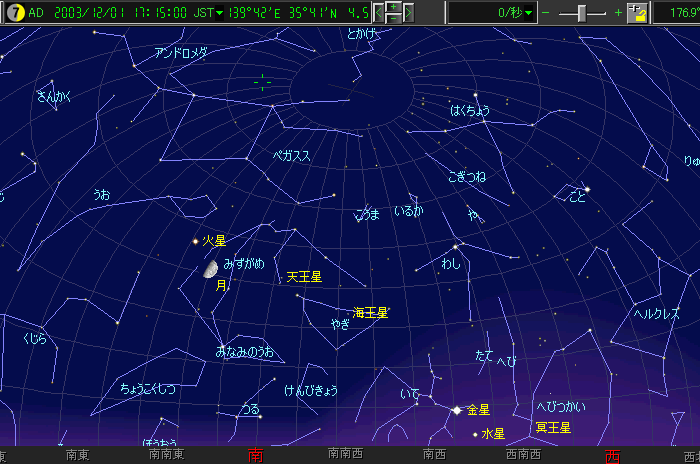
Task: Click the red 南 south direction label
Action: 255,456
